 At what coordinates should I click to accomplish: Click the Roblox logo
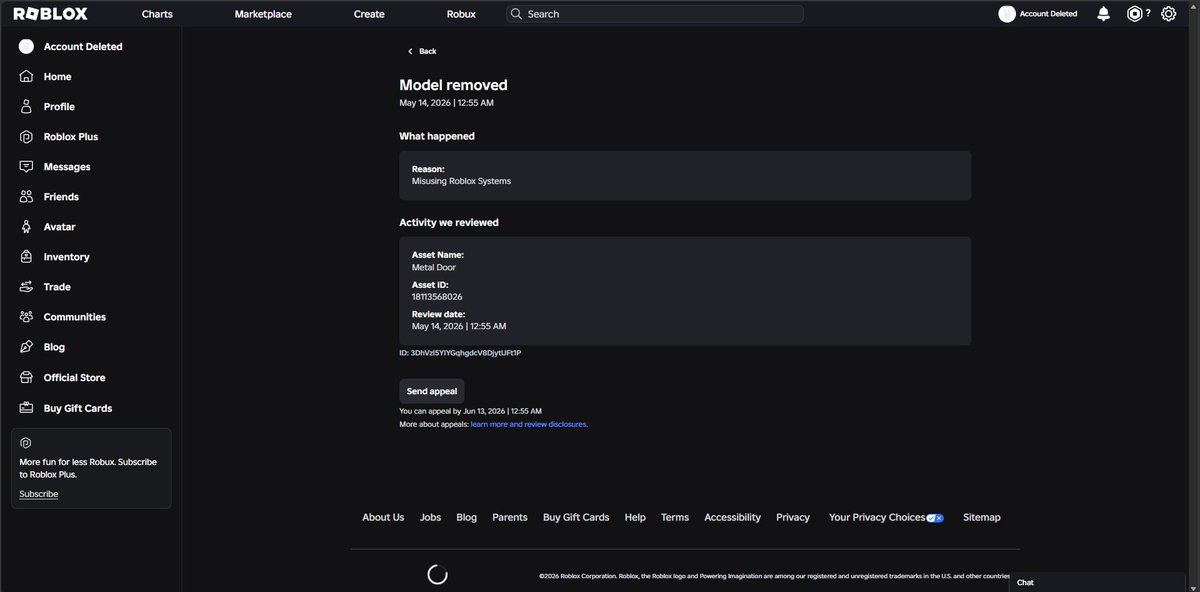pyautogui.click(x=50, y=14)
